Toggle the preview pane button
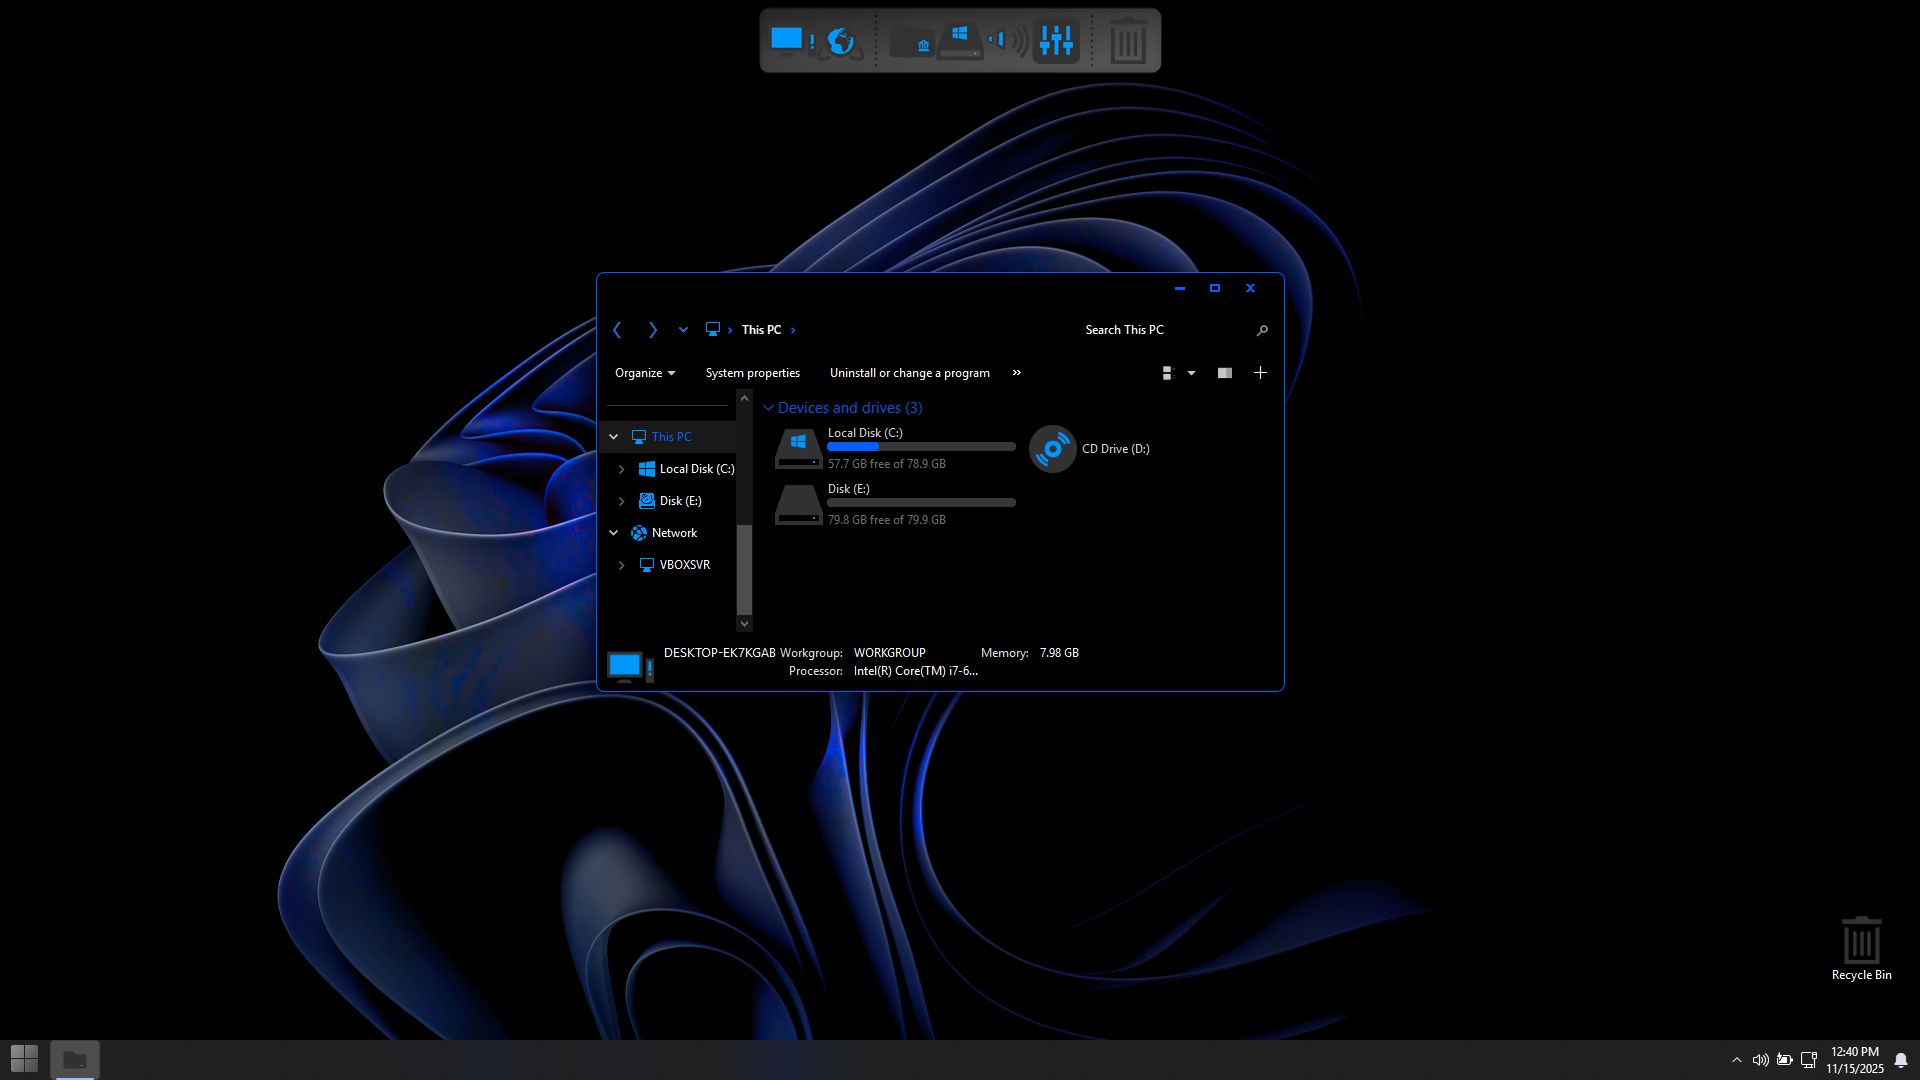 point(1224,373)
